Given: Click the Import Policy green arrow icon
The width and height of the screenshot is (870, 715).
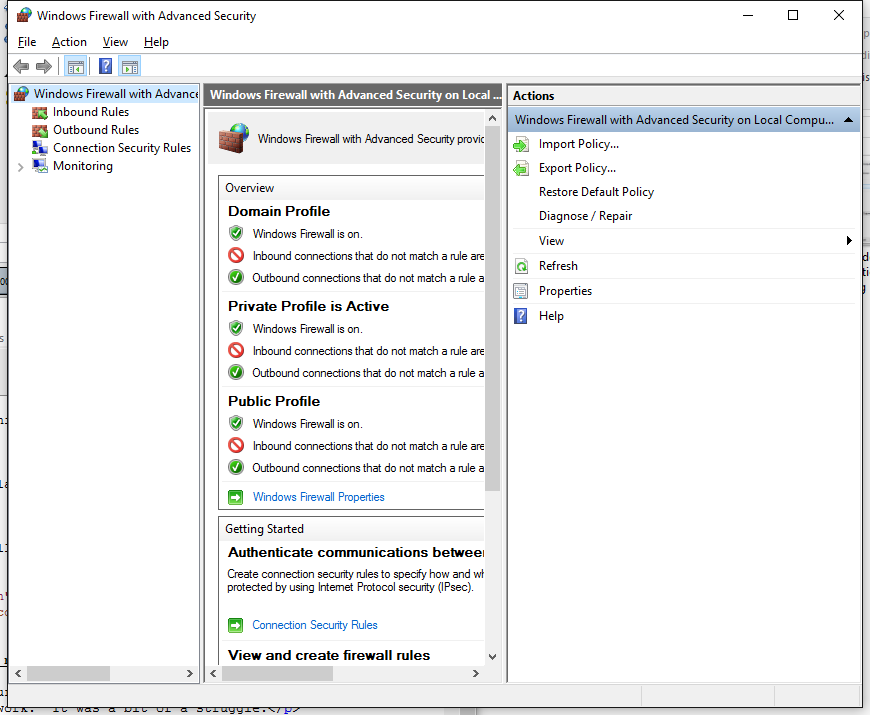Looking at the screenshot, I should (521, 145).
